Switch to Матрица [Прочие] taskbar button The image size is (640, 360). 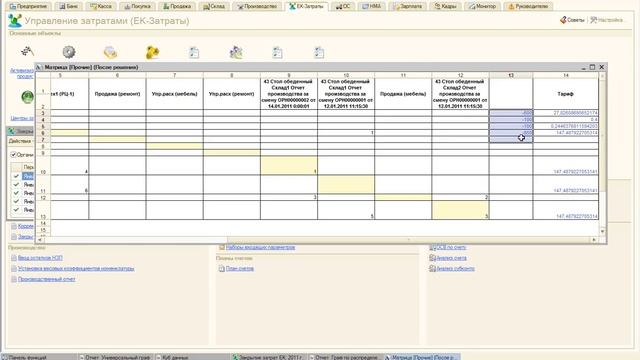click(422, 357)
